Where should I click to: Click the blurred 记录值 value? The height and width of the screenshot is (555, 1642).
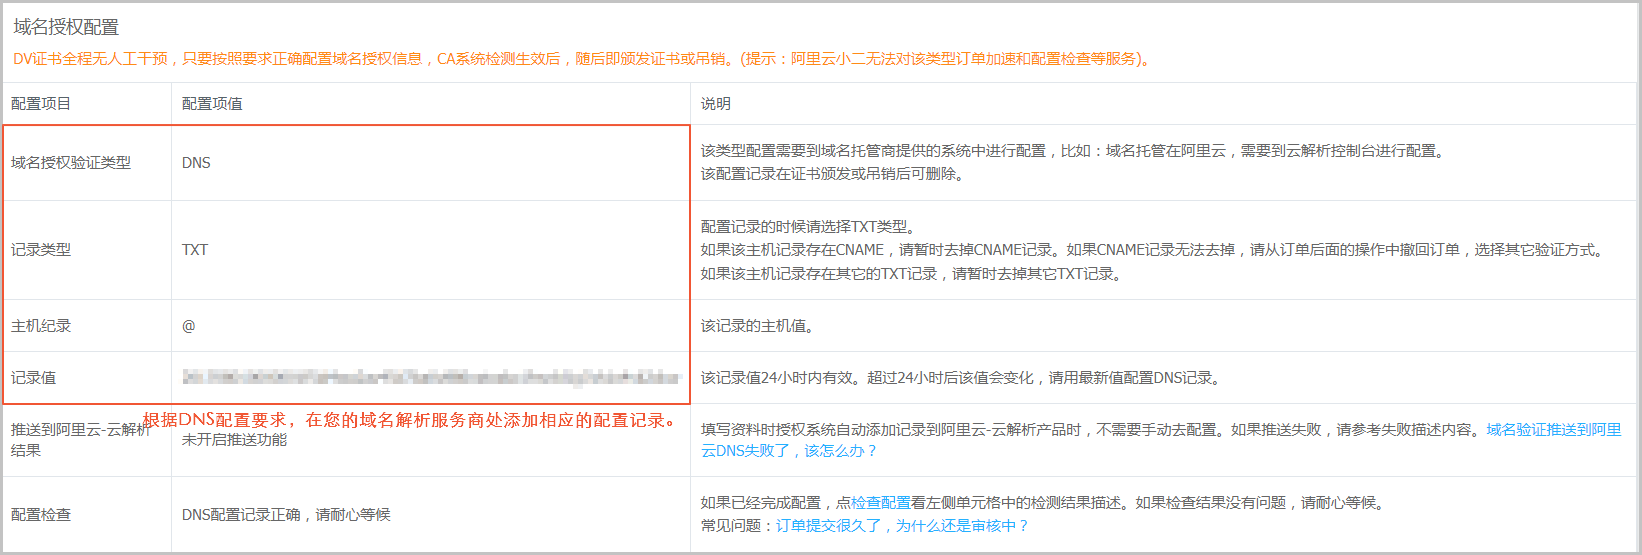point(431,378)
